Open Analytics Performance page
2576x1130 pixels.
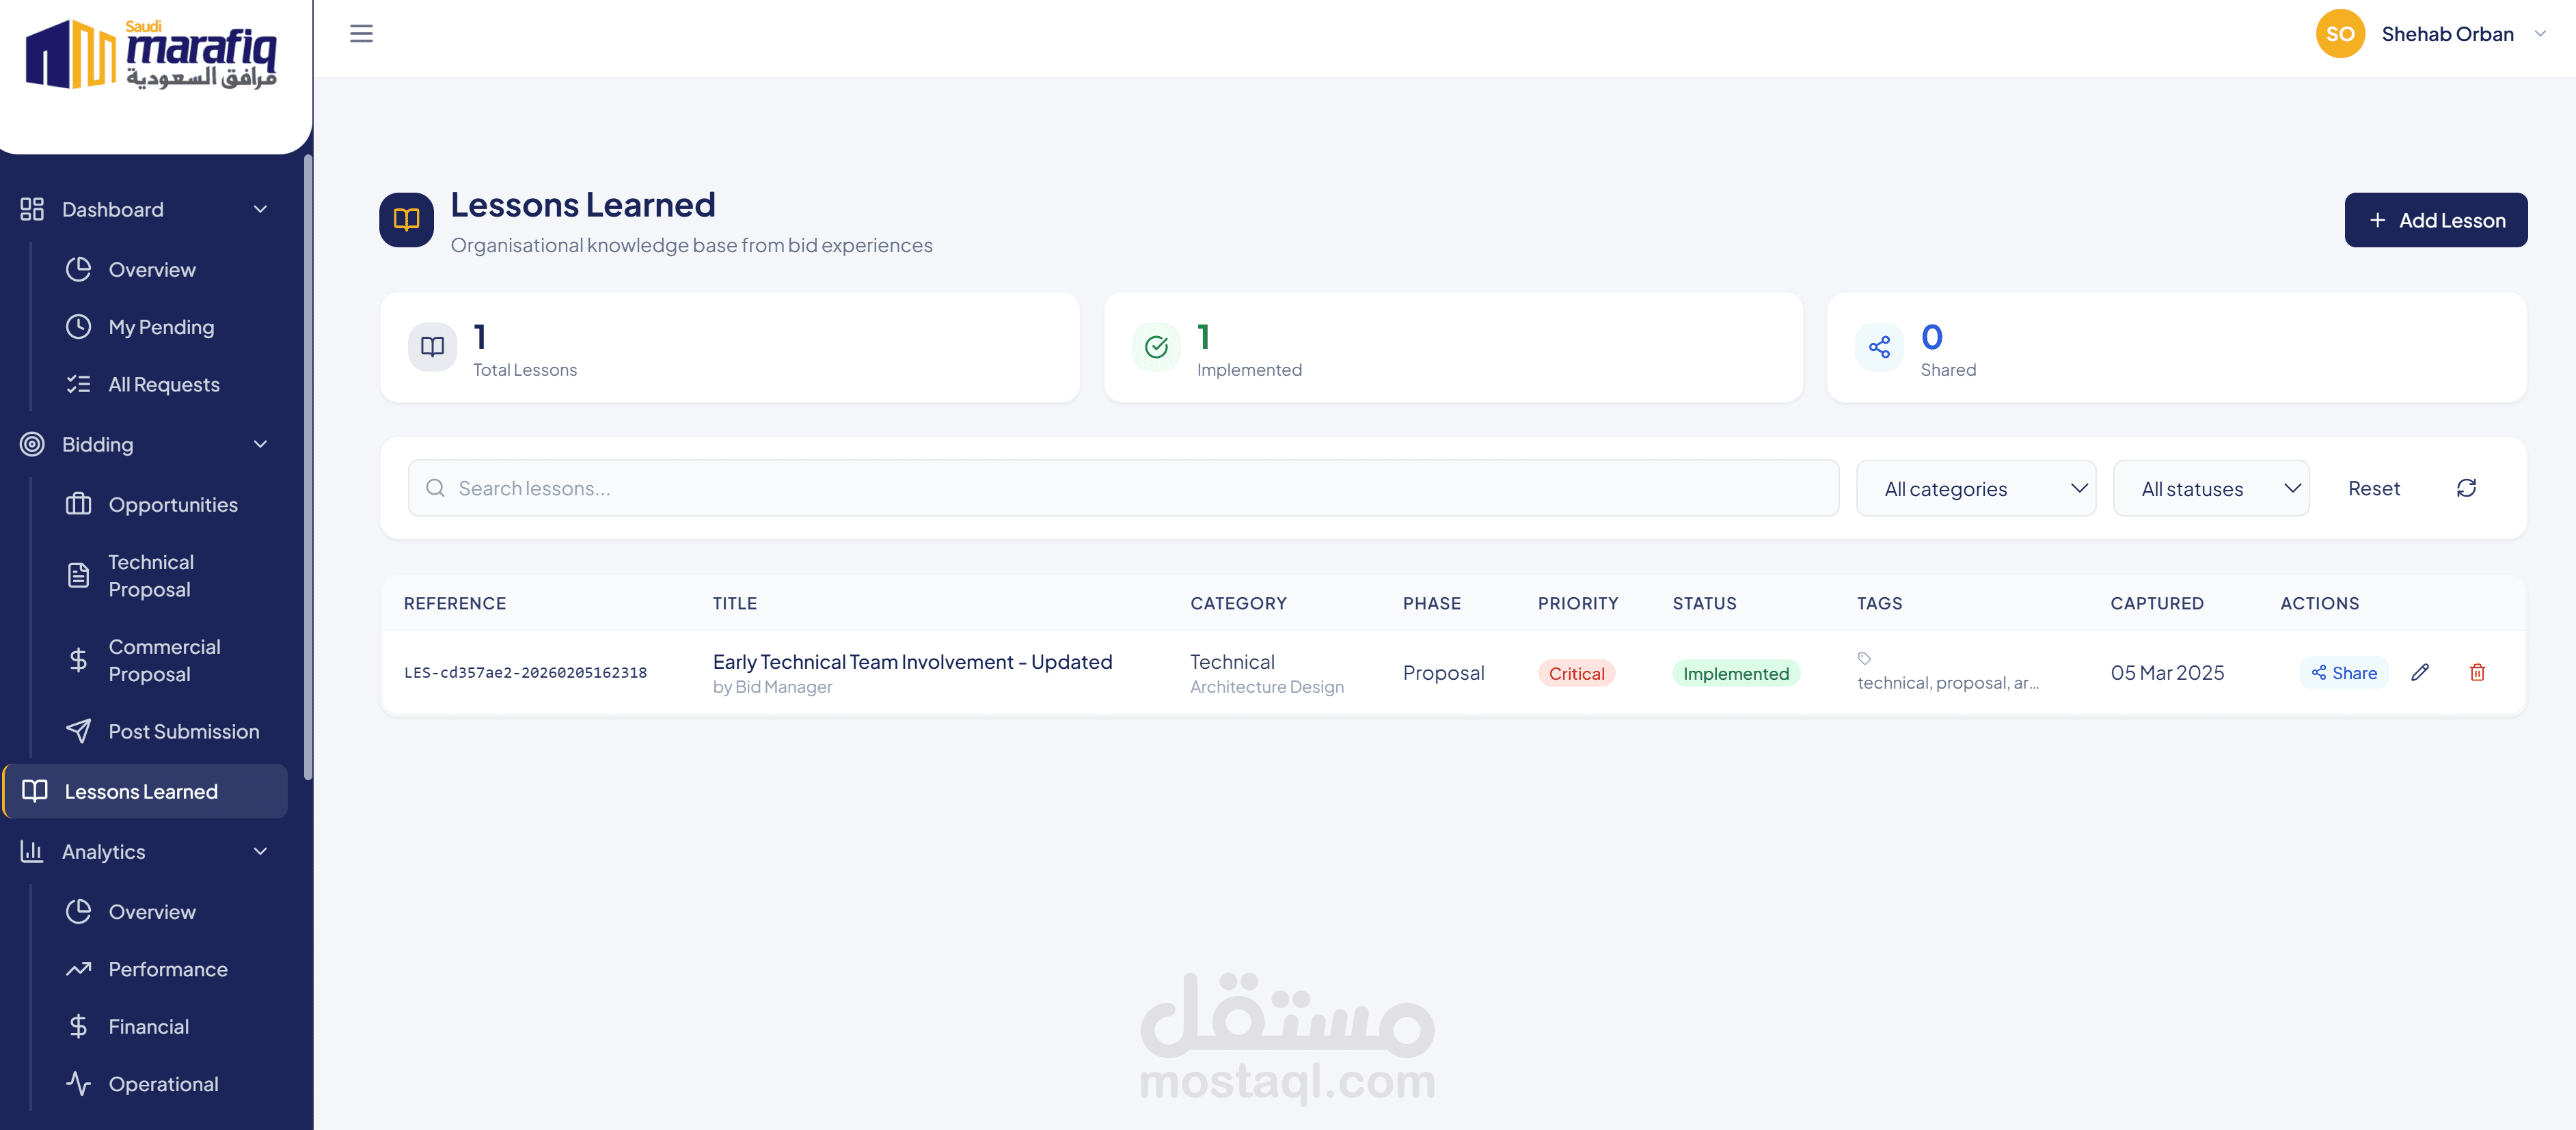[168, 969]
